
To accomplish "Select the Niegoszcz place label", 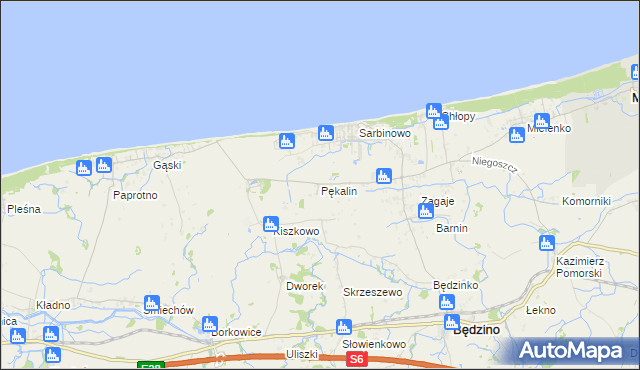I will pyautogui.click(x=495, y=164).
